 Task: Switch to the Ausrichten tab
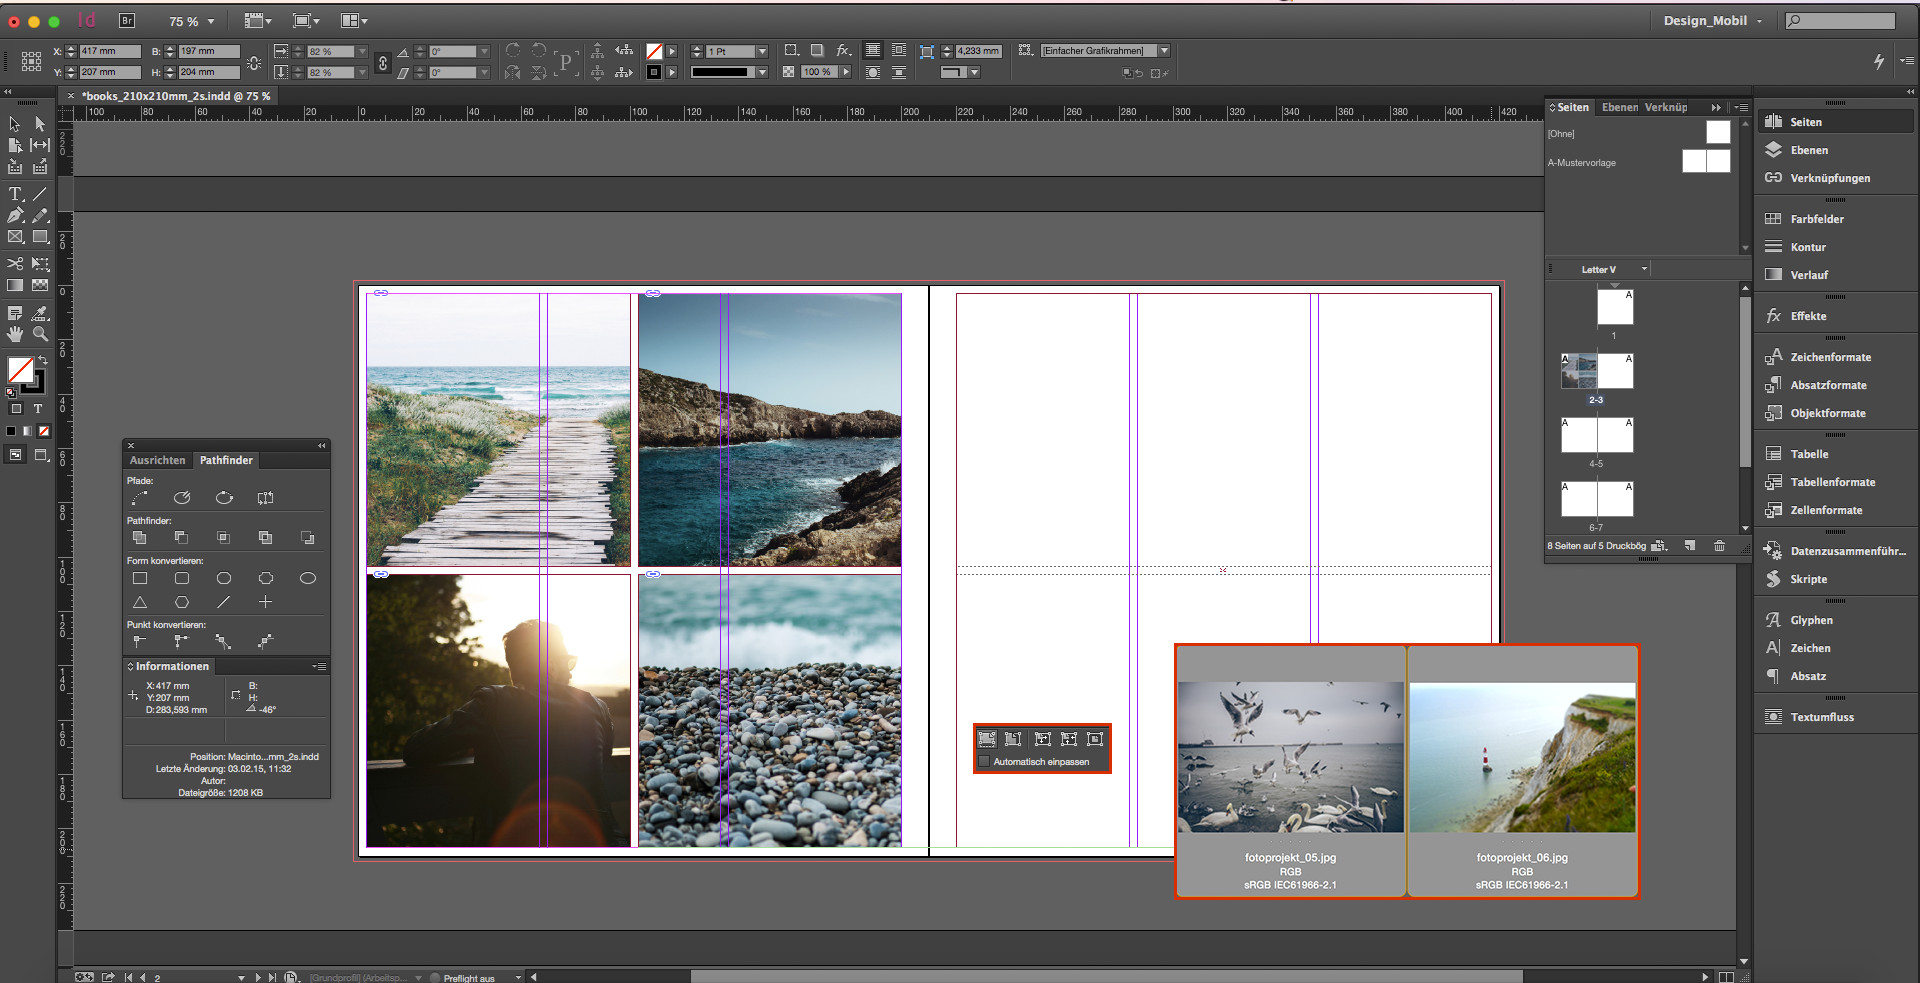tap(157, 460)
